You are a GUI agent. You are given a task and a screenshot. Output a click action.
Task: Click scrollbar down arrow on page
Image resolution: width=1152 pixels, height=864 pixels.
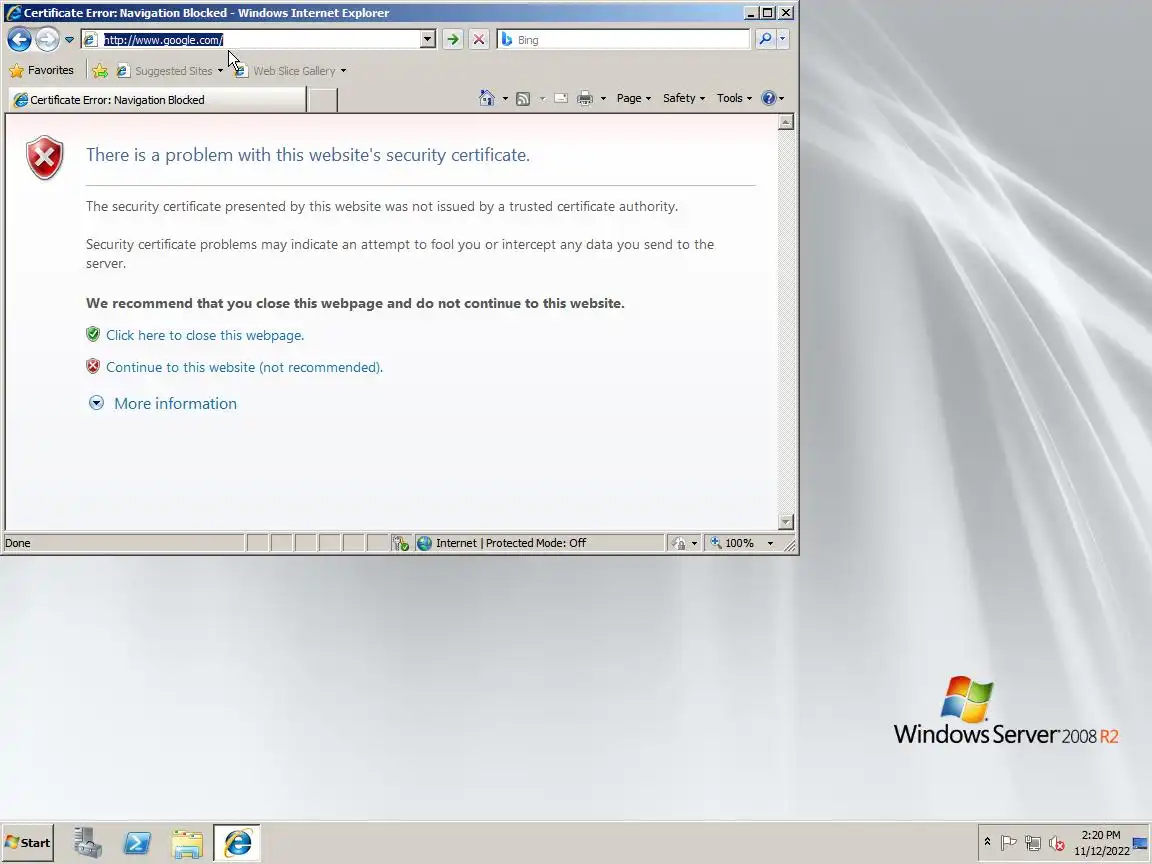[785, 522]
